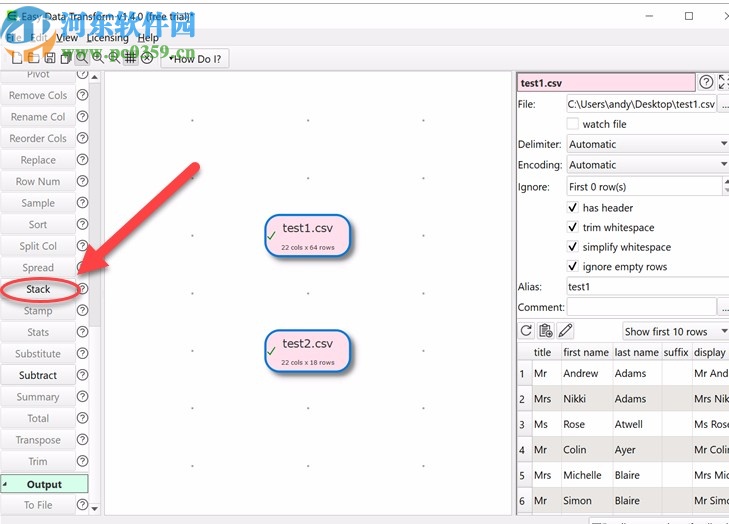Click the Open folder toolbar icon
729x524 pixels.
(x=33, y=58)
